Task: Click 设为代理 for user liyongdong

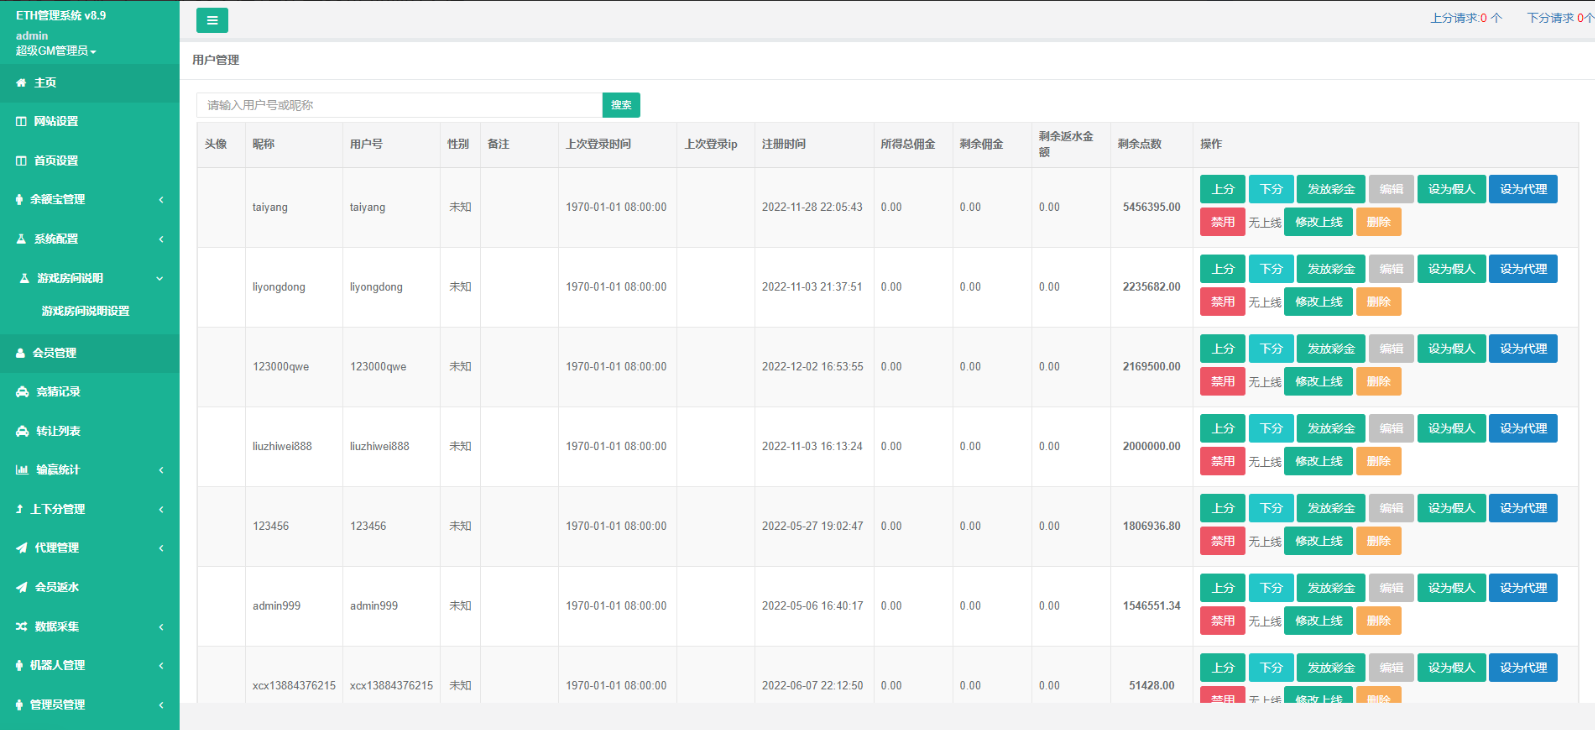Action: click(1522, 269)
